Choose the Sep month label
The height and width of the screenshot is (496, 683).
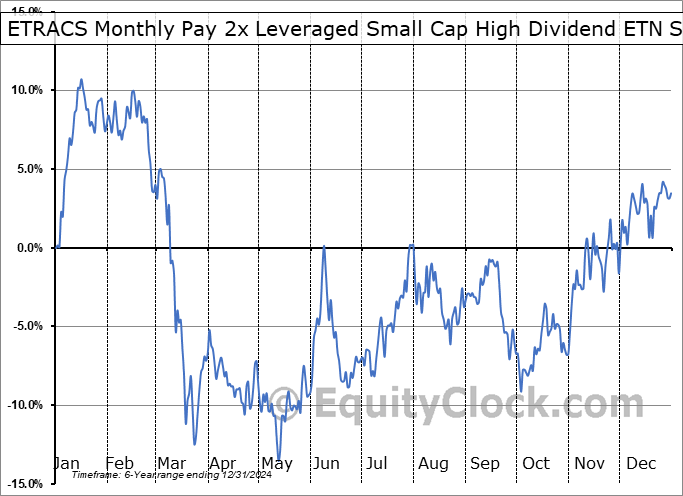486,463
